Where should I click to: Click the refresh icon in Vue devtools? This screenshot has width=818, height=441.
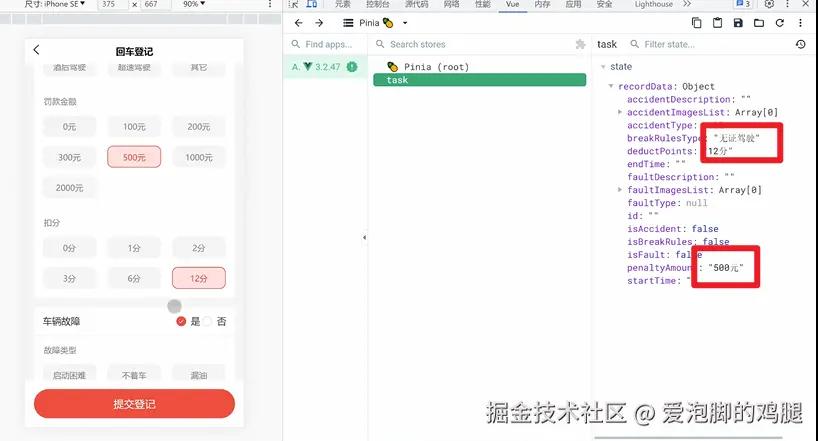[779, 23]
